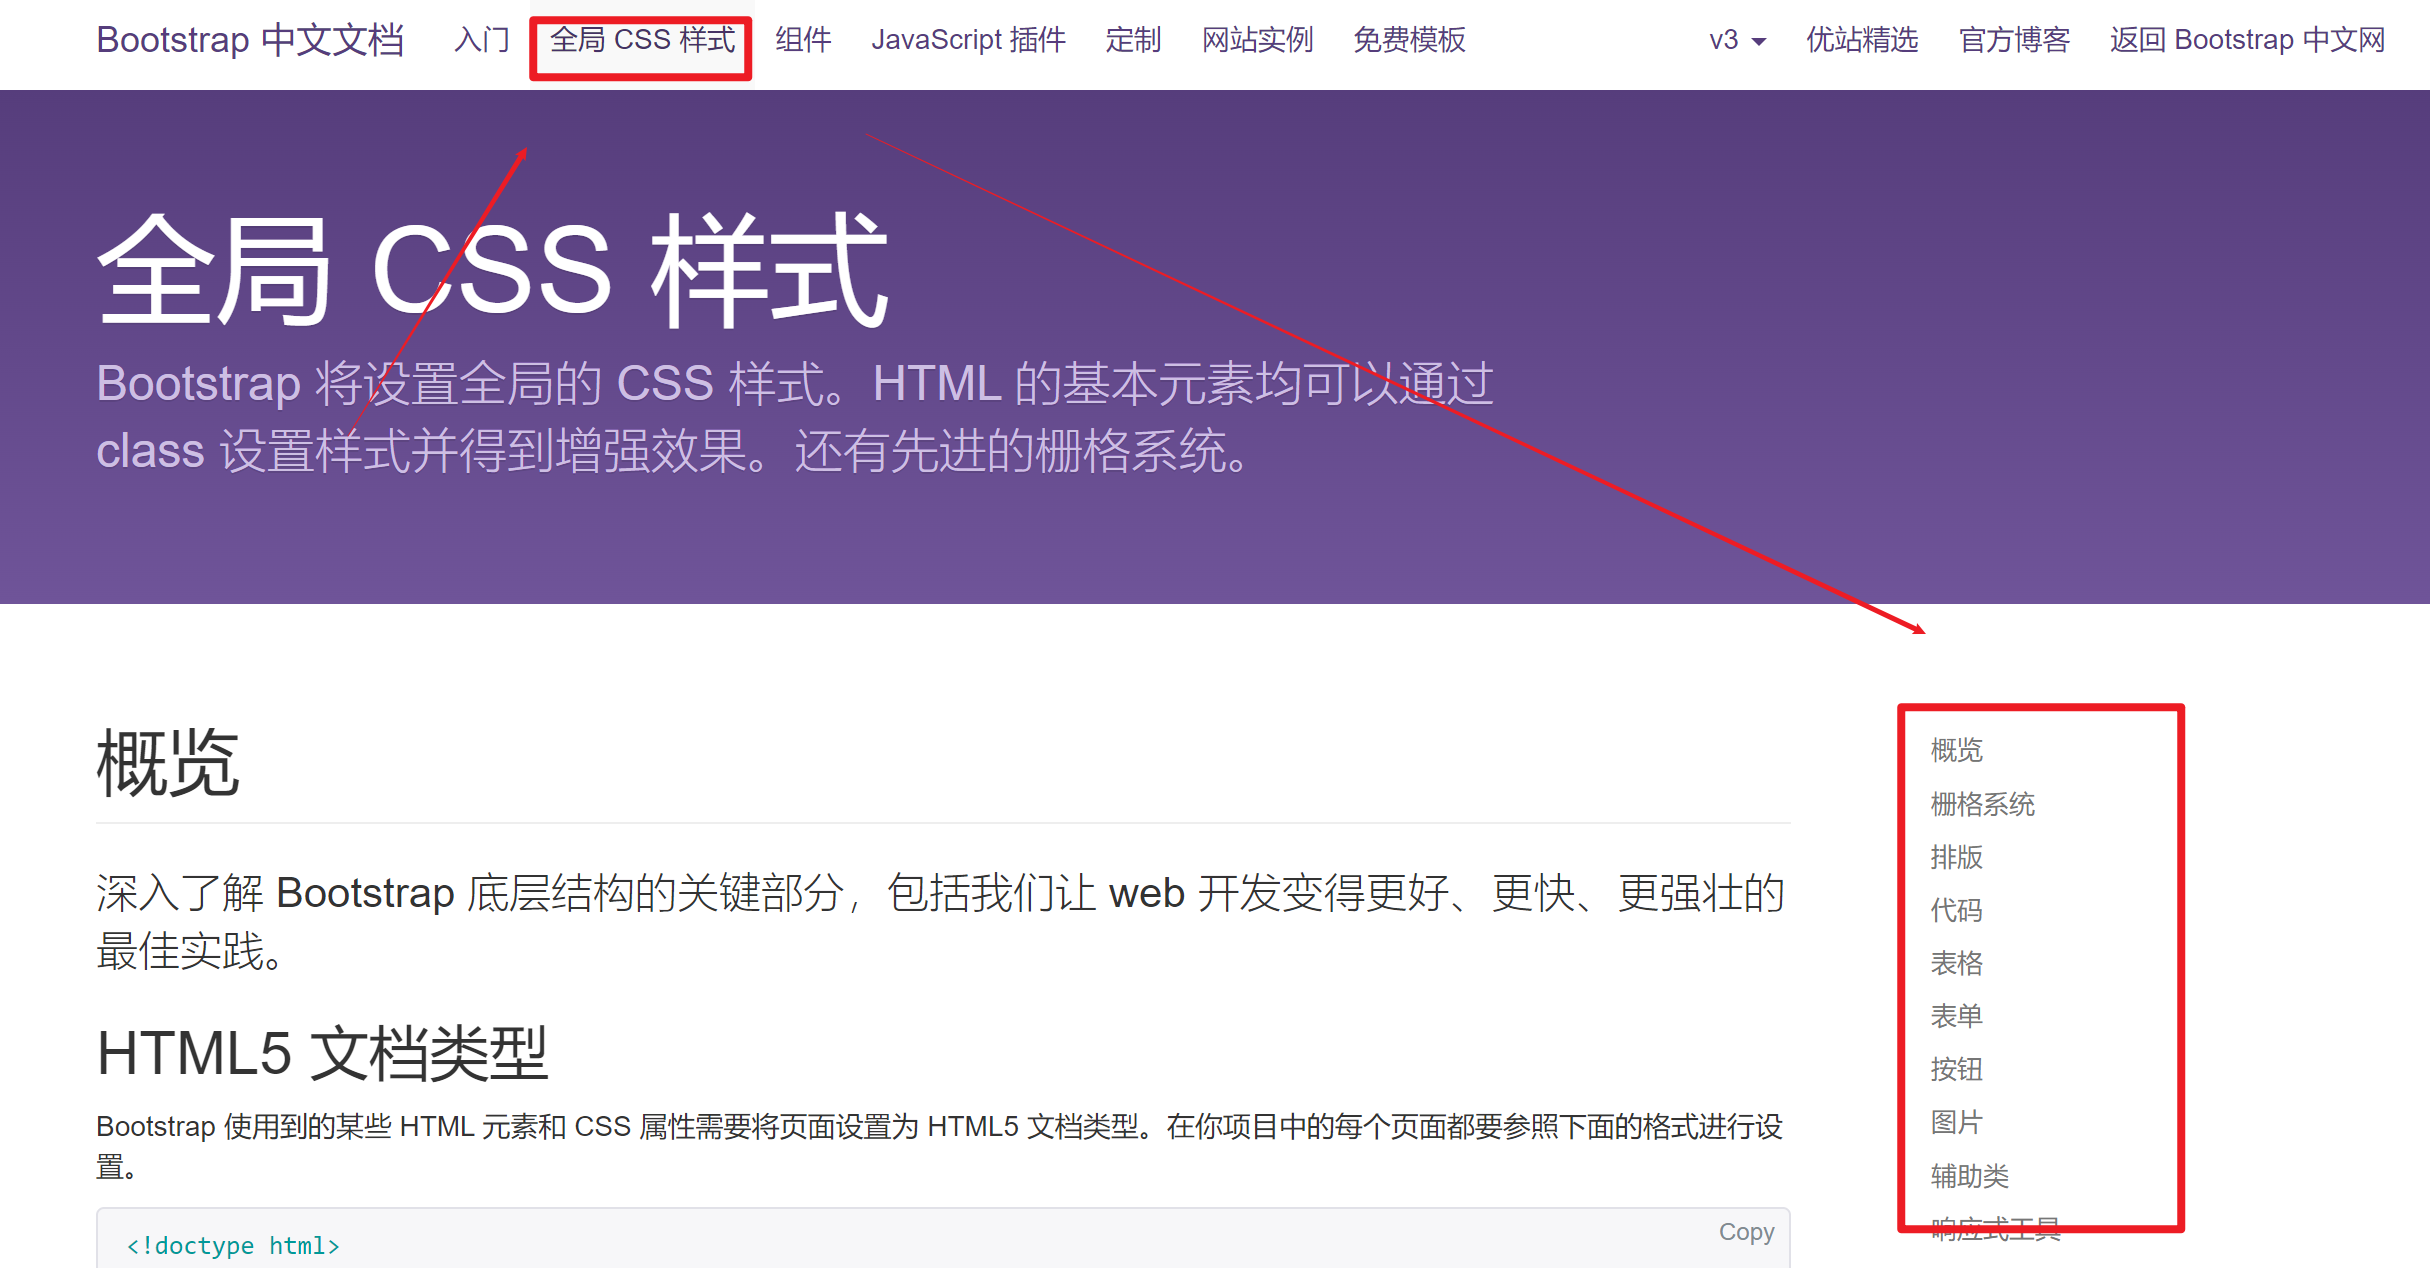Open the 优站精选 link
Image resolution: width=2430 pixels, height=1268 pixels.
point(1862,40)
